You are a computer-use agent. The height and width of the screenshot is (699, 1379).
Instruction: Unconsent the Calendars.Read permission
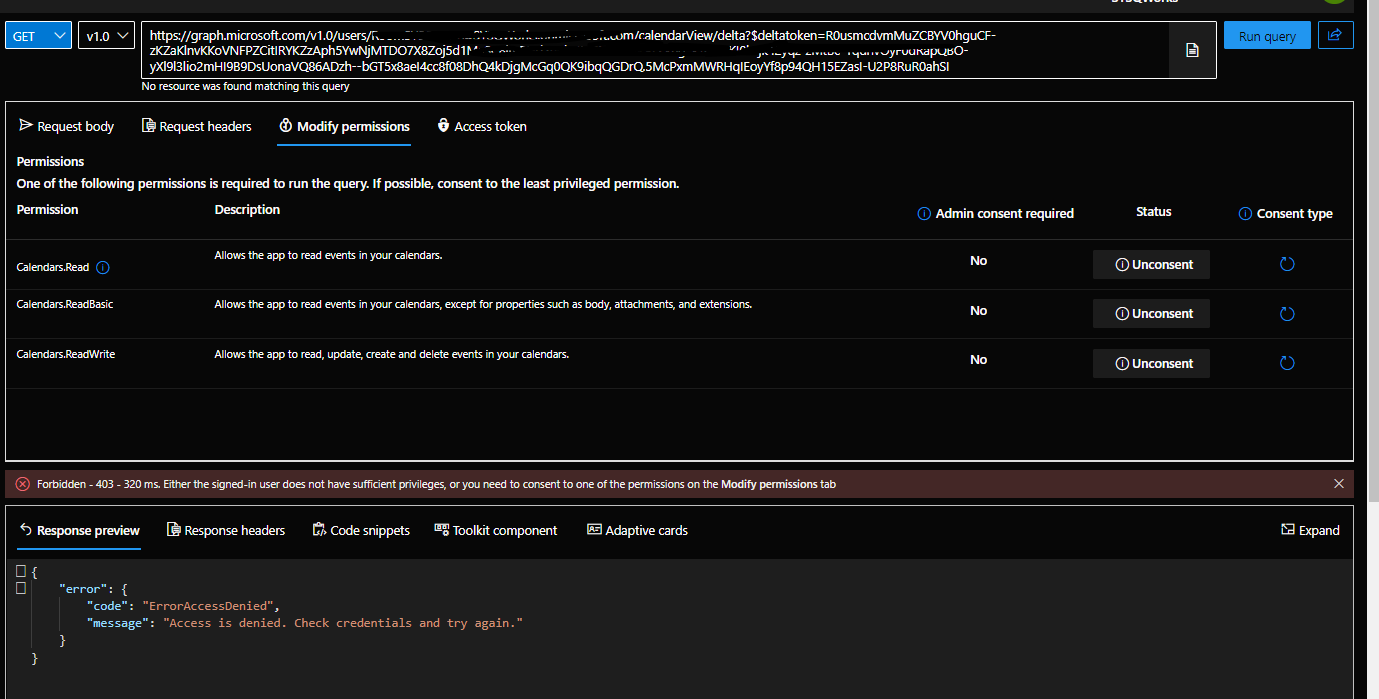[x=1151, y=265]
